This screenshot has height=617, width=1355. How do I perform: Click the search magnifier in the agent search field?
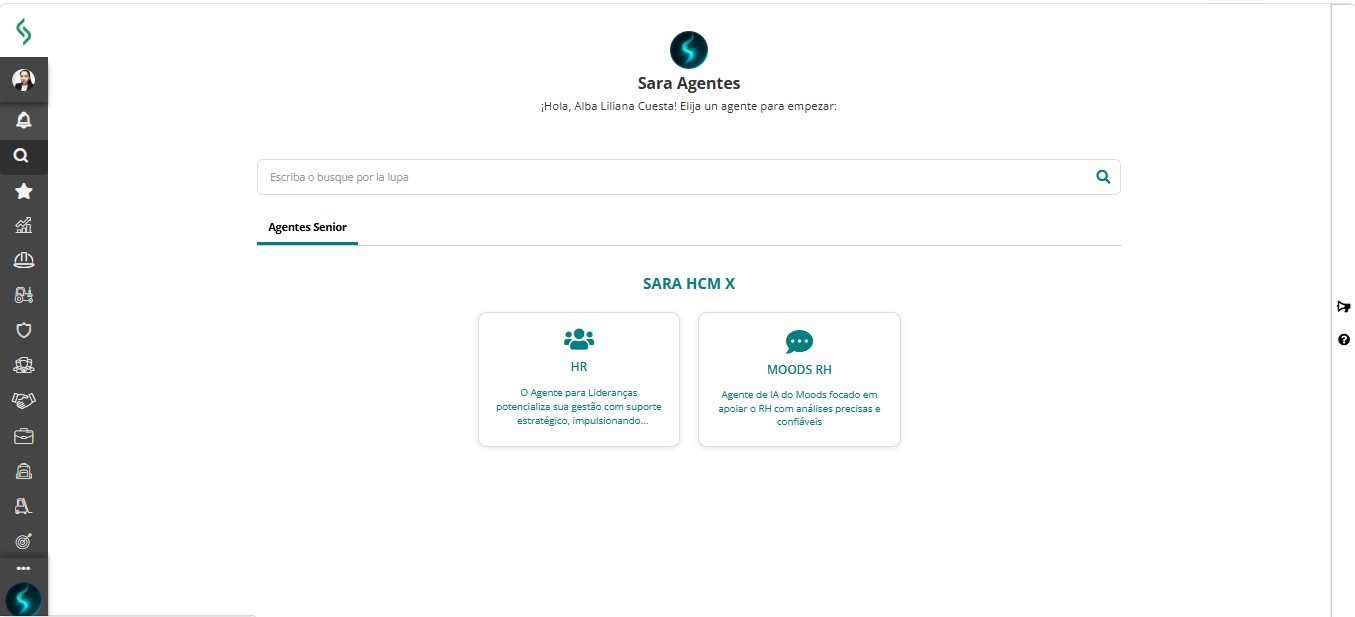pyautogui.click(x=1103, y=177)
